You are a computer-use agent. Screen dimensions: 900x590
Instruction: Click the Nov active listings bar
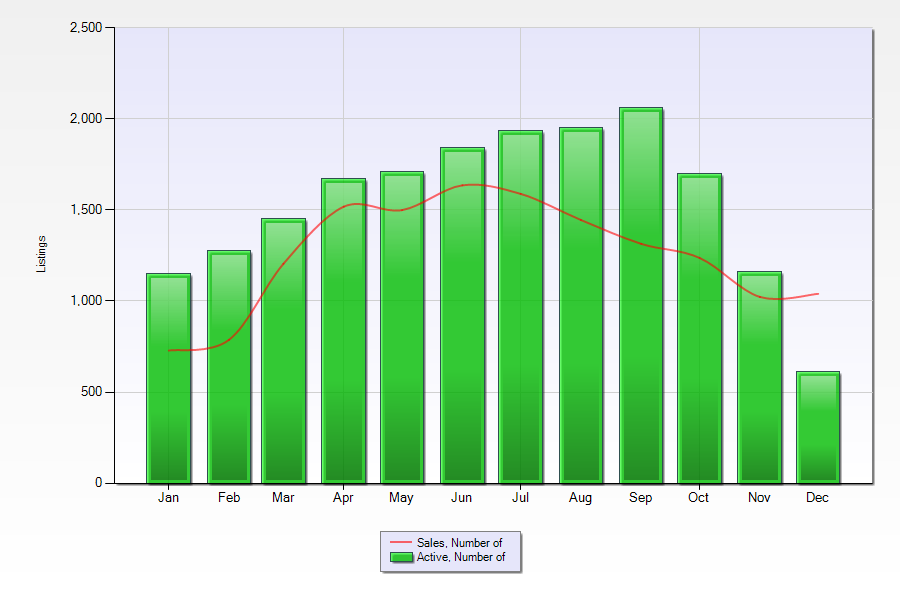759,377
